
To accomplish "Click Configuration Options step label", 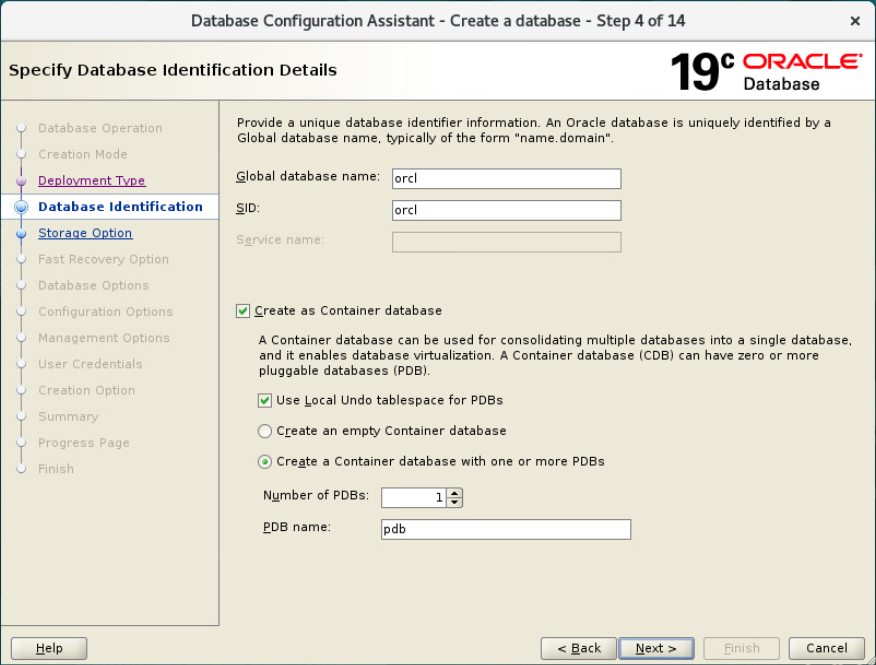I will pyautogui.click(x=106, y=312).
